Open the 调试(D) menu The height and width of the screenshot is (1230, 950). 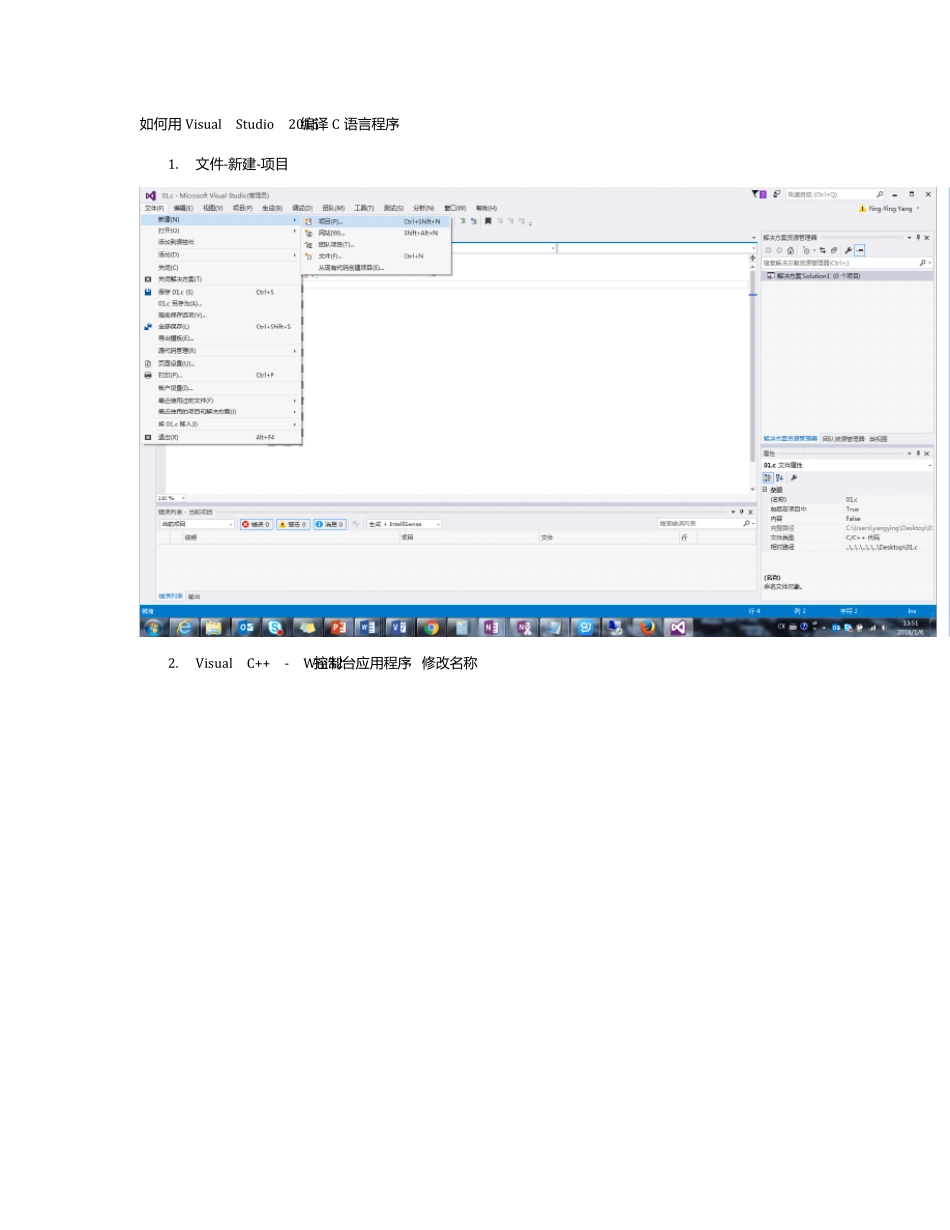(x=302, y=208)
